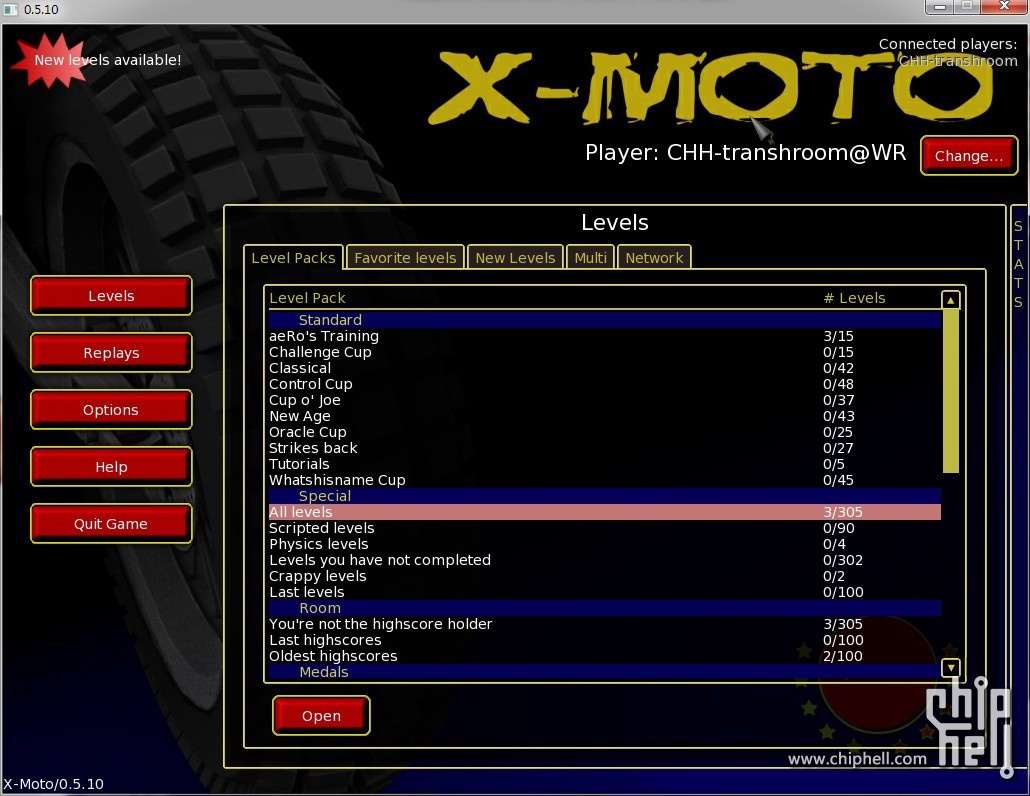
Task: Change the current player profile
Action: click(x=969, y=156)
